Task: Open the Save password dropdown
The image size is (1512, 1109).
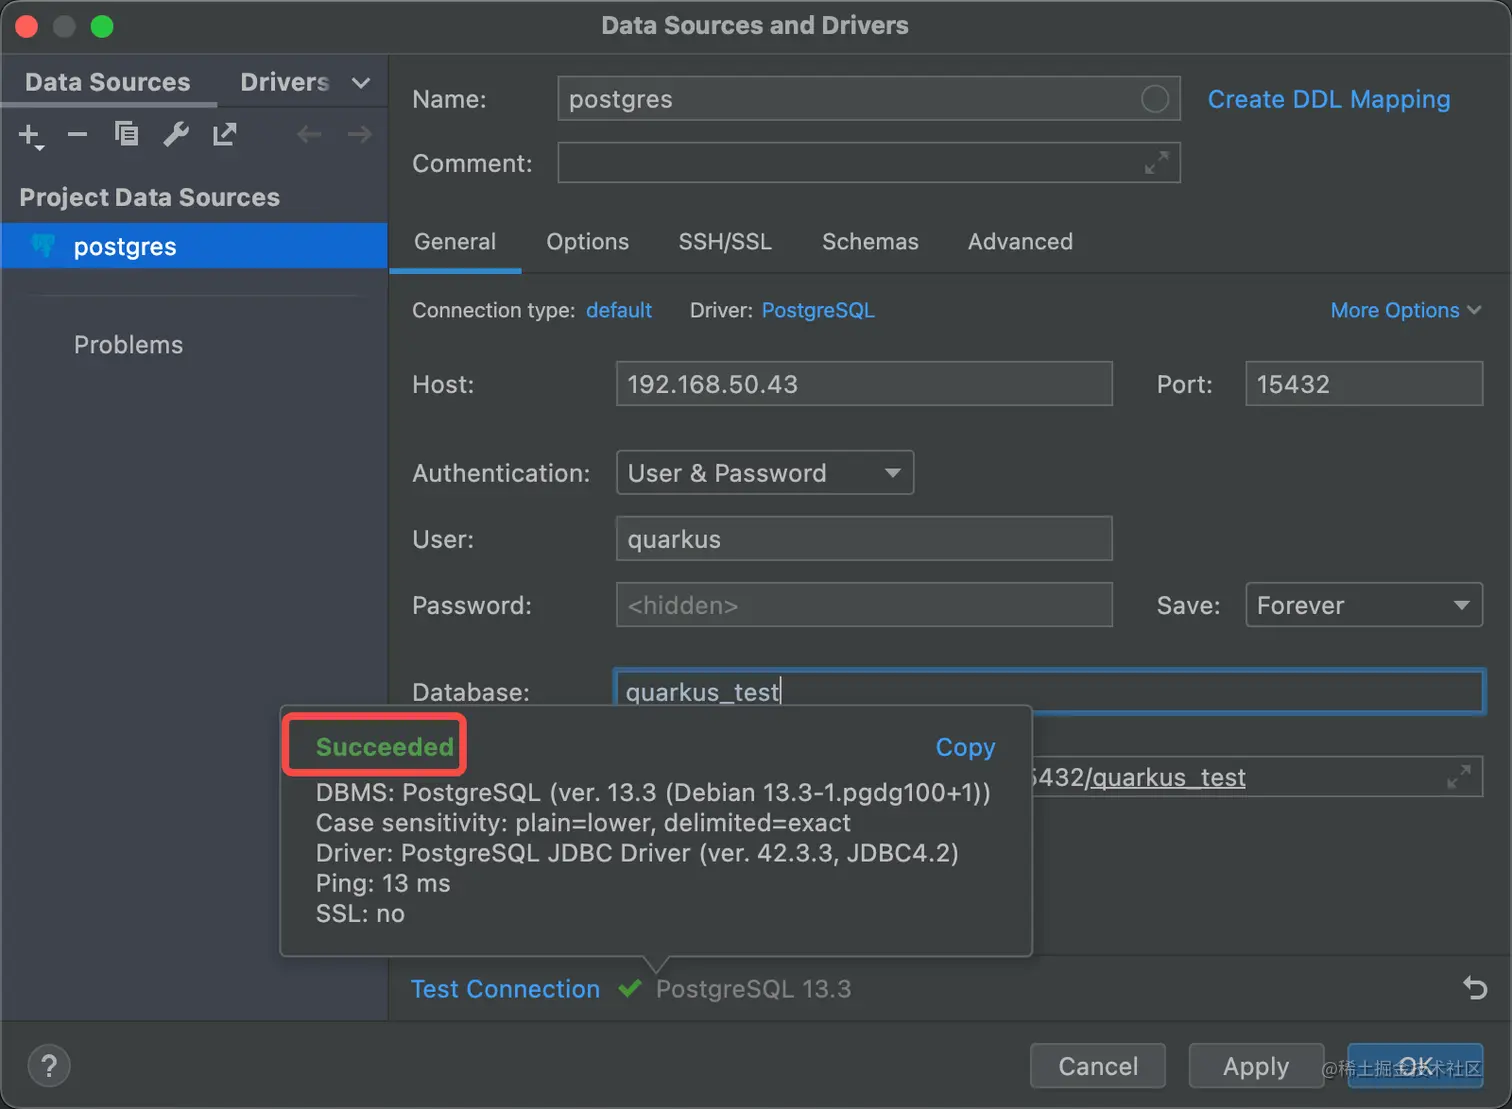Action: pyautogui.click(x=1364, y=605)
